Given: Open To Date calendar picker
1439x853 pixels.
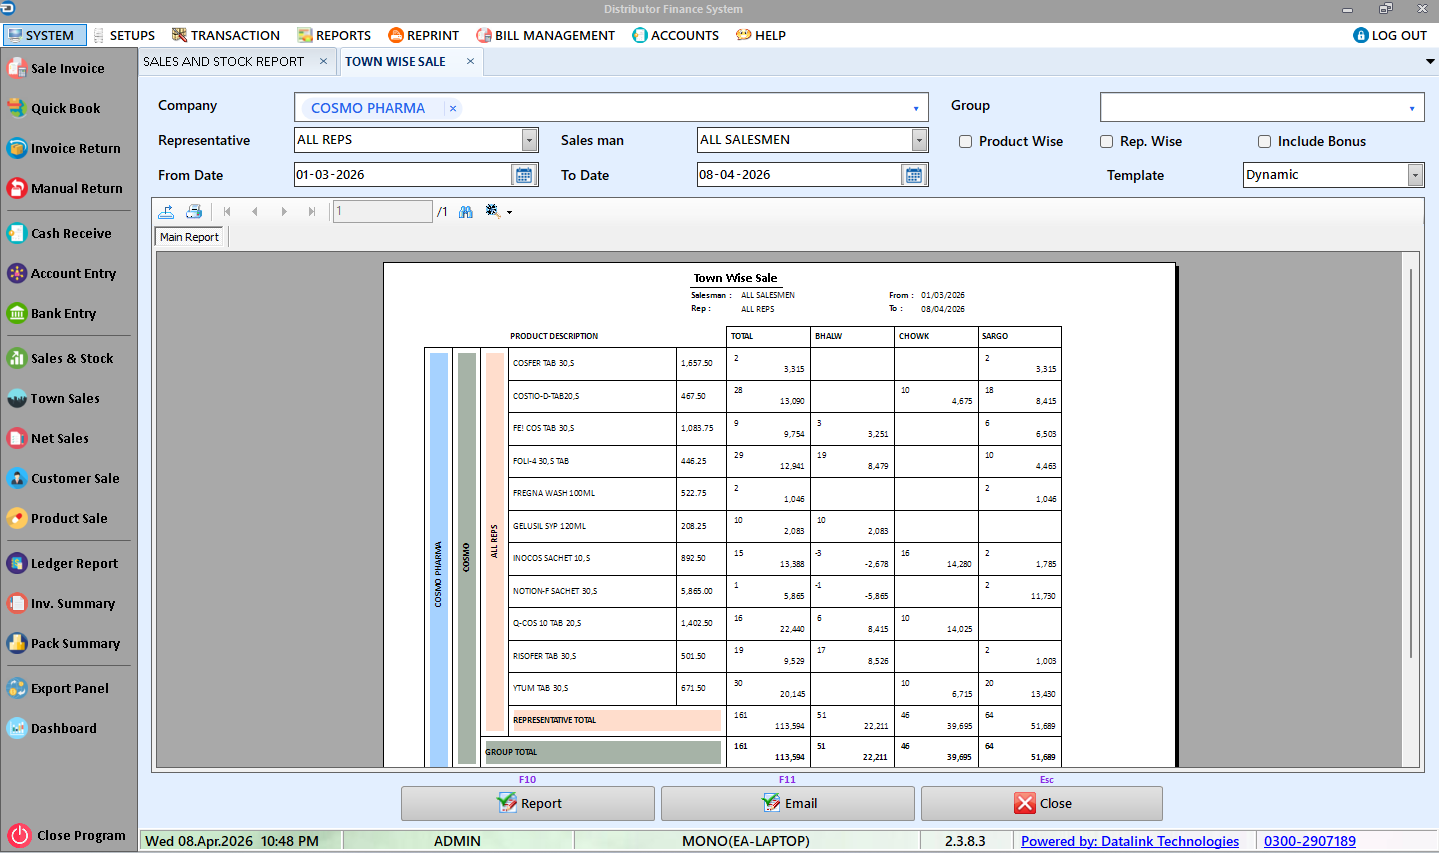Looking at the screenshot, I should click(913, 175).
